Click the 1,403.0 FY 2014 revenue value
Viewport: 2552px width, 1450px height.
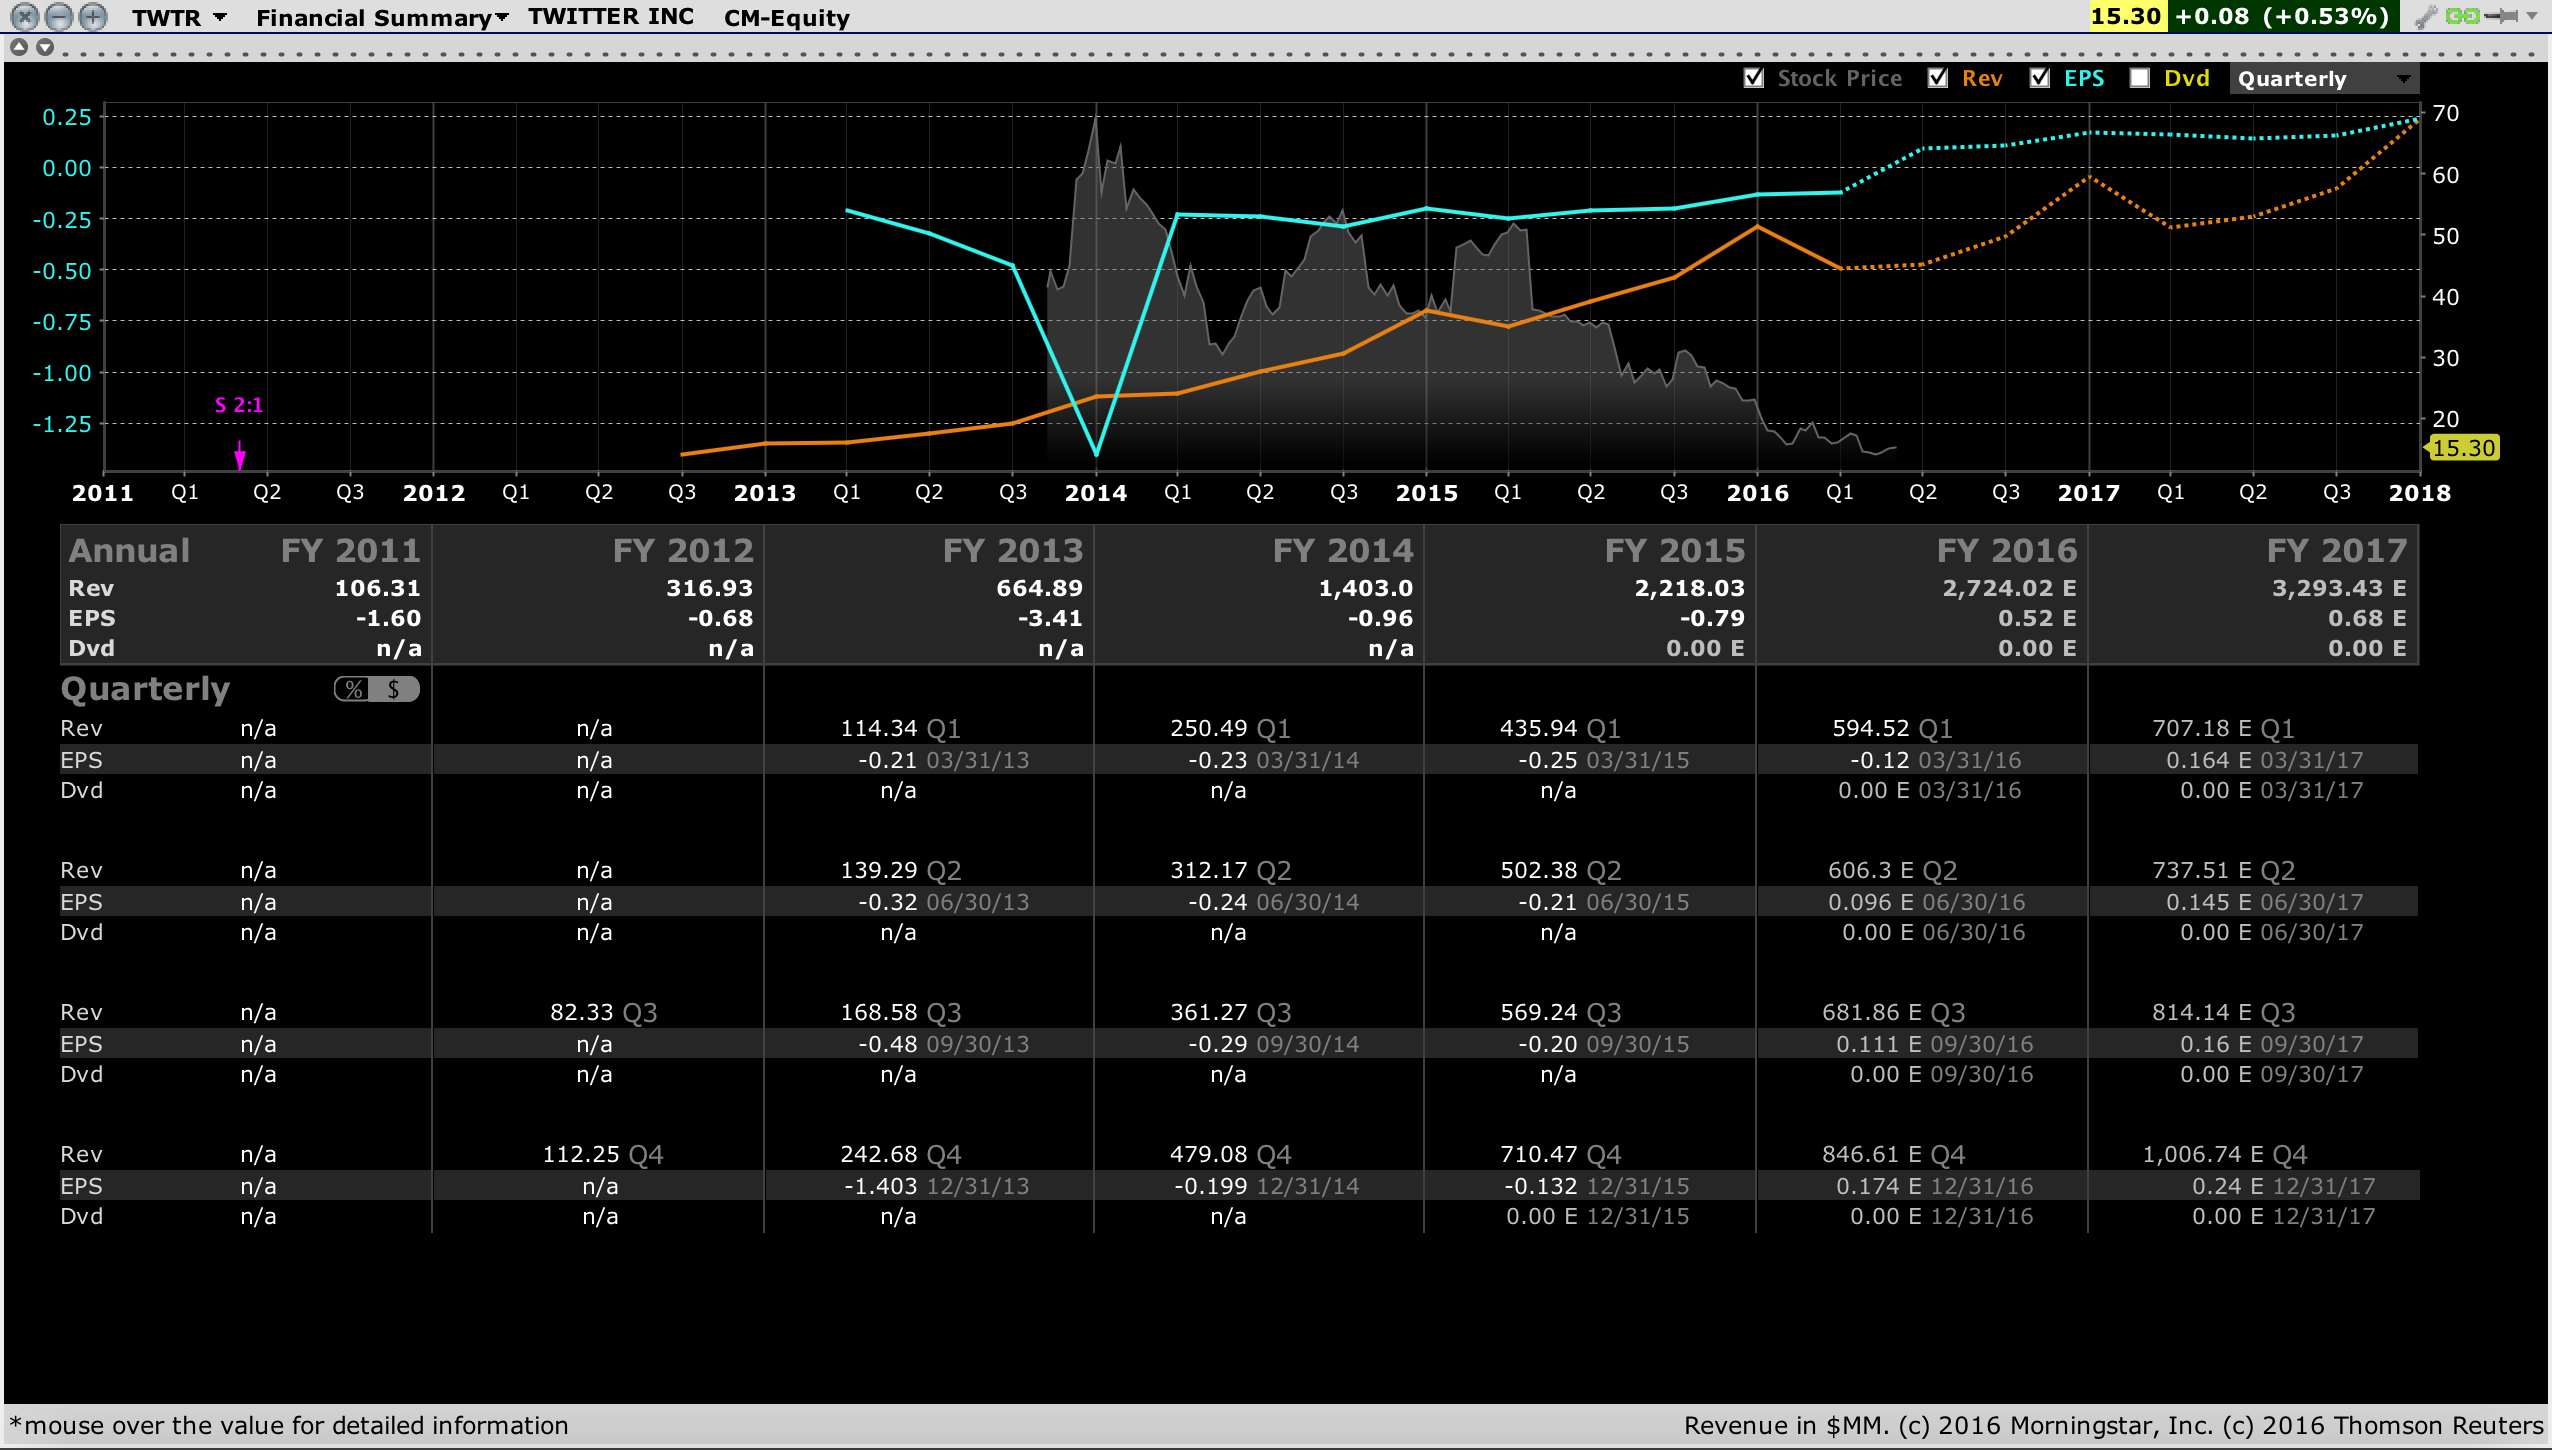click(1365, 588)
